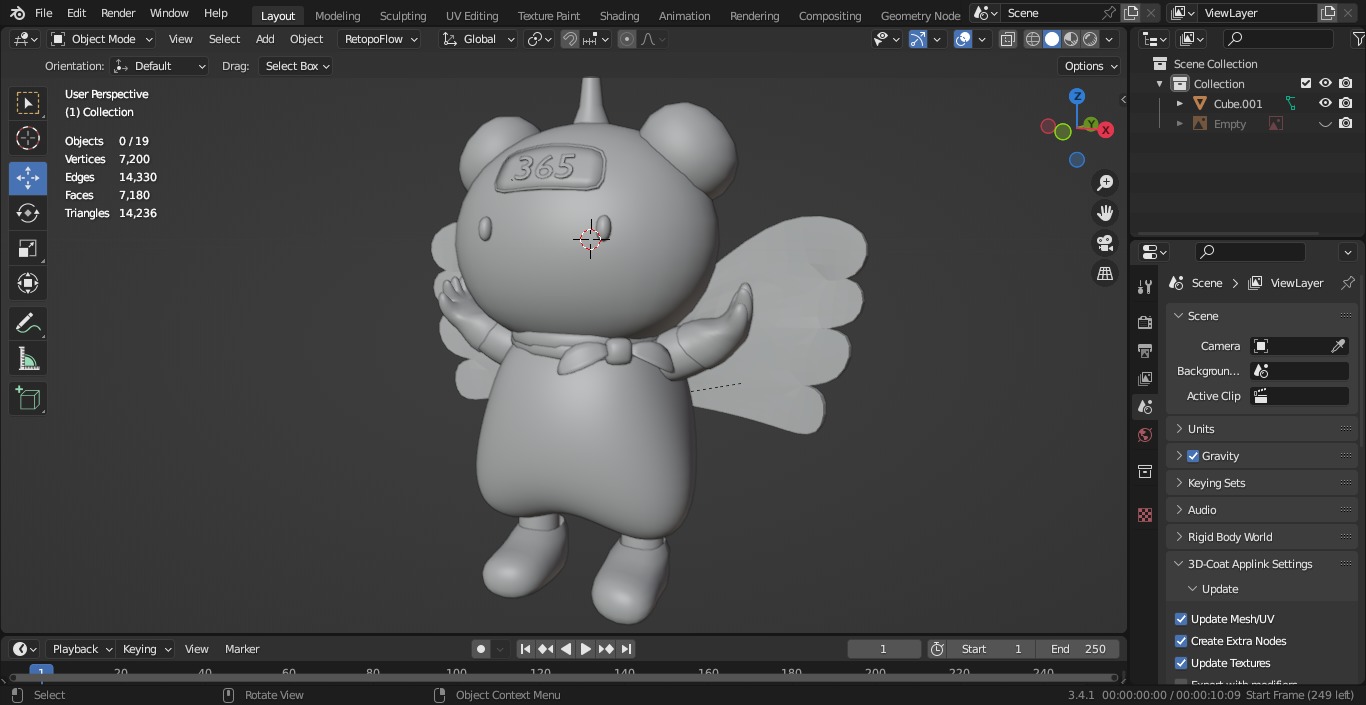The width and height of the screenshot is (1366, 705).
Task: Open the Options dropdown
Action: 1090,66
